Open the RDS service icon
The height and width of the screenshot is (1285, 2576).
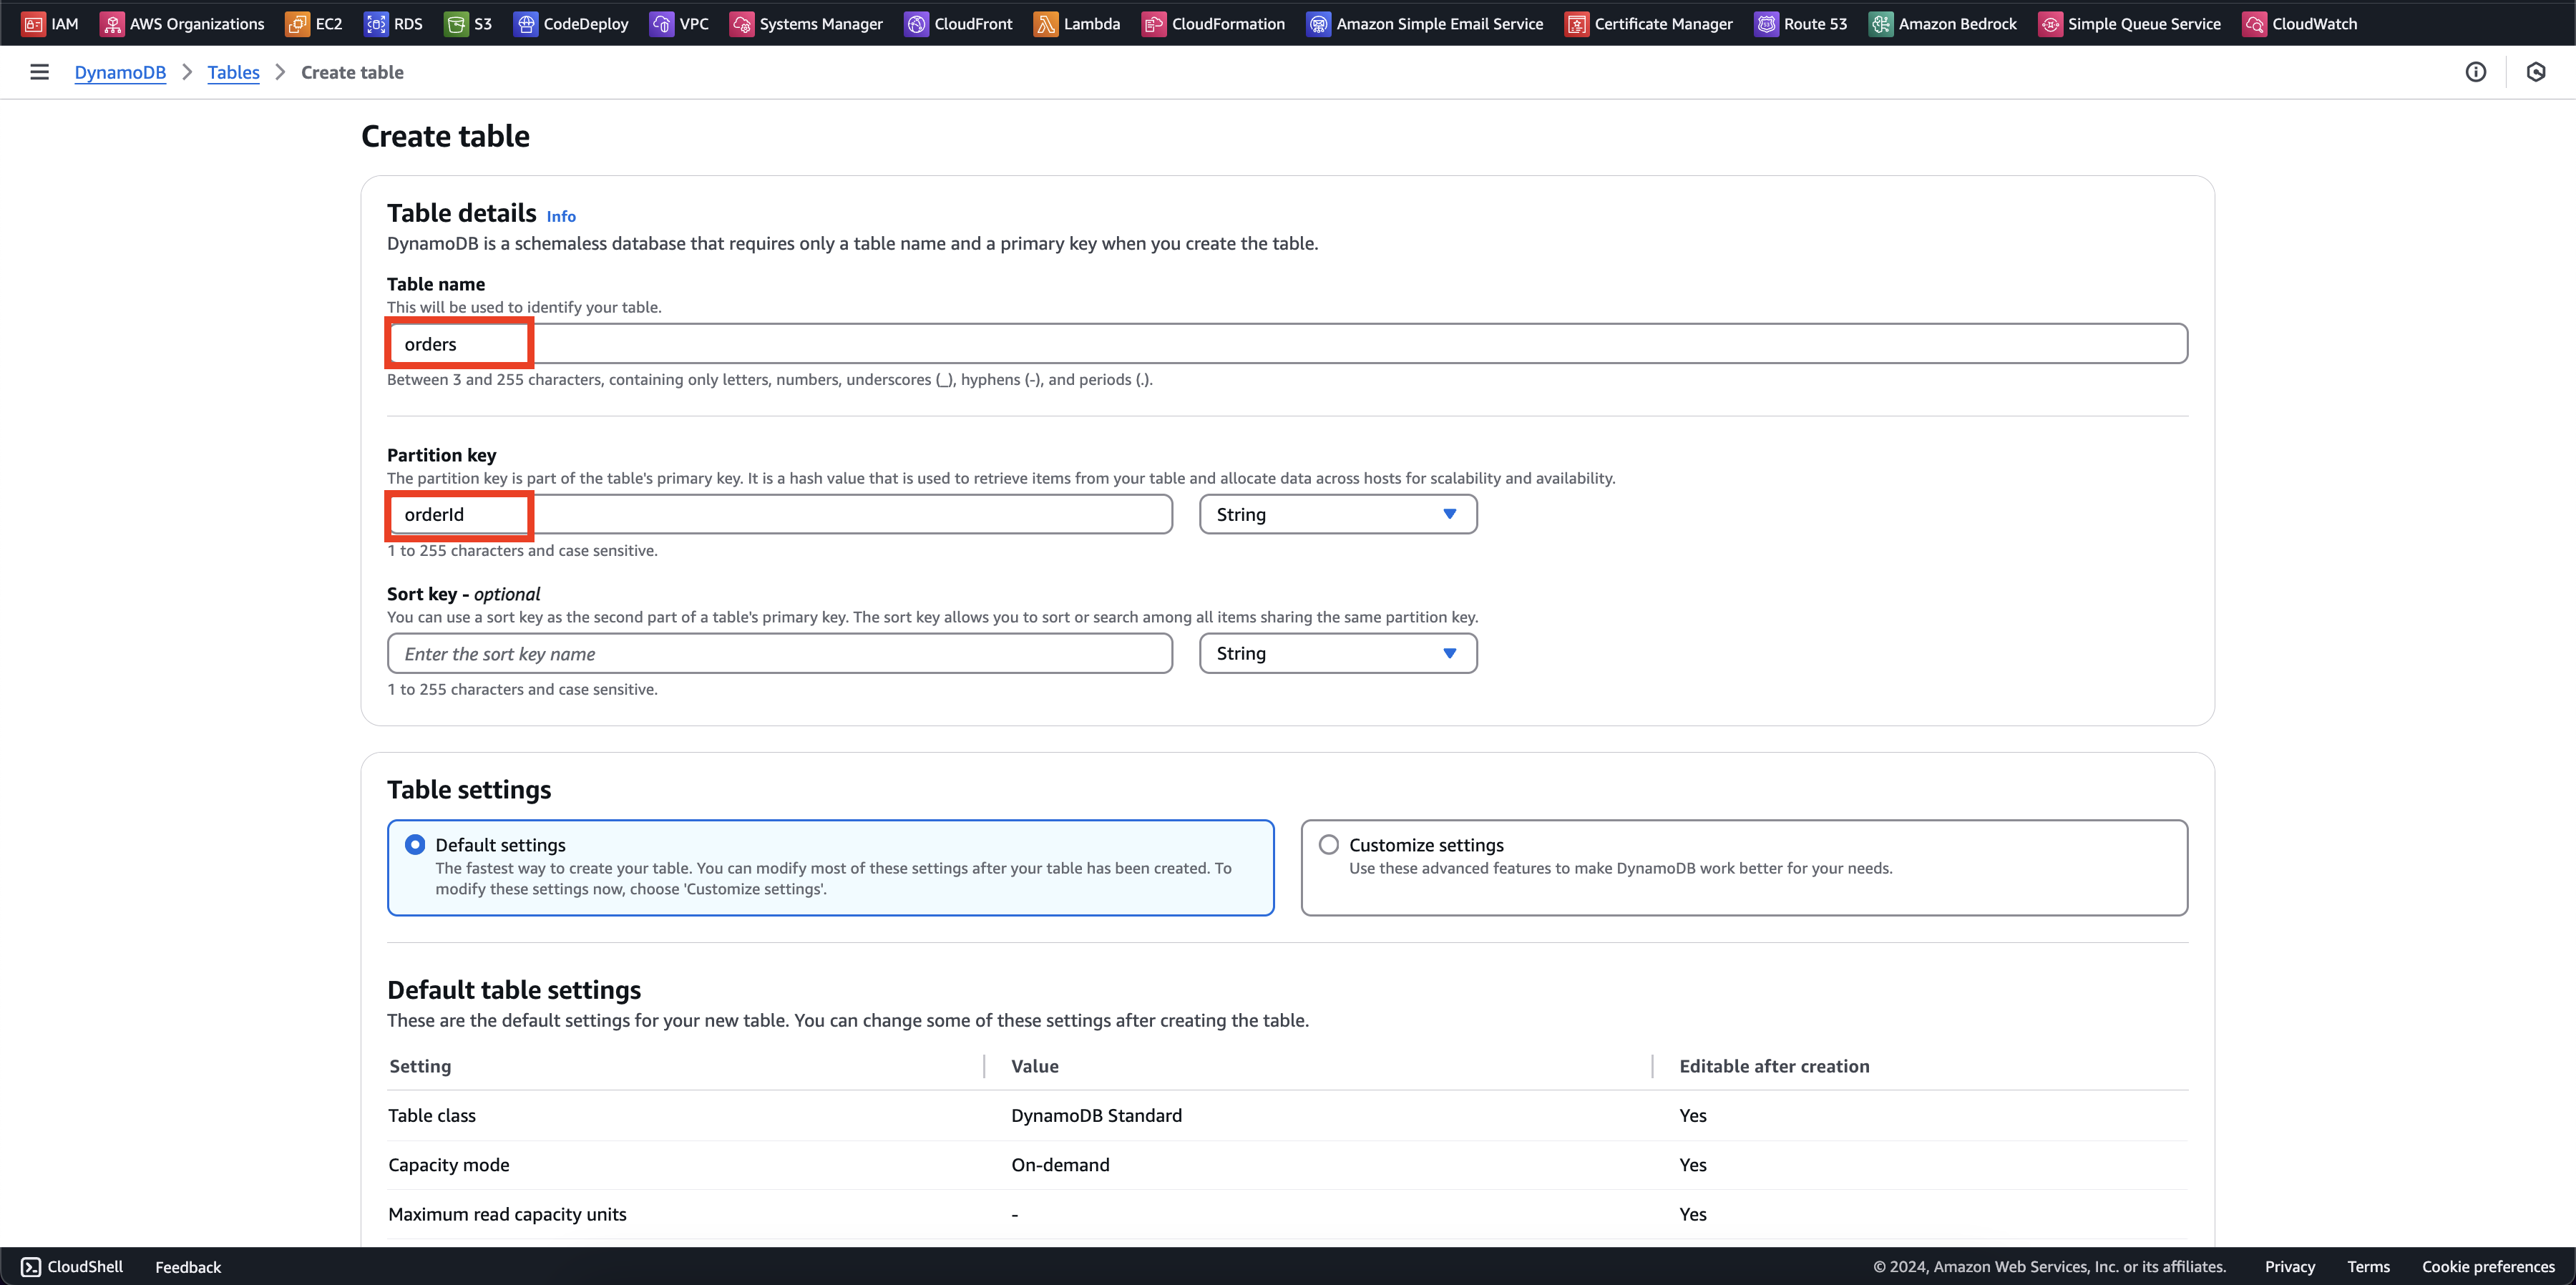[376, 24]
